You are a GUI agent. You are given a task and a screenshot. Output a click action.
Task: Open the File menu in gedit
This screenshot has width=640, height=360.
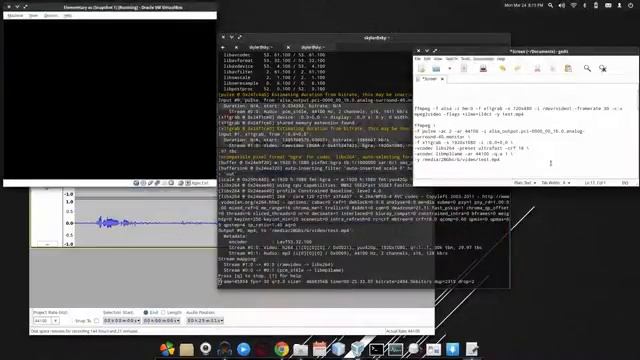pos(418,59)
